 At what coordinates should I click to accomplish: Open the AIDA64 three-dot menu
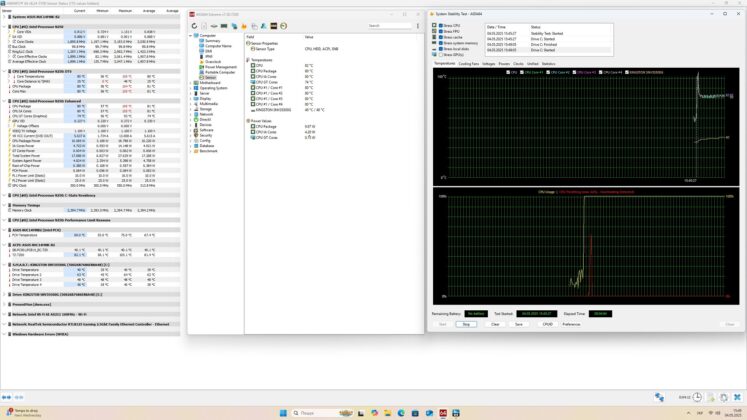click(x=418, y=26)
